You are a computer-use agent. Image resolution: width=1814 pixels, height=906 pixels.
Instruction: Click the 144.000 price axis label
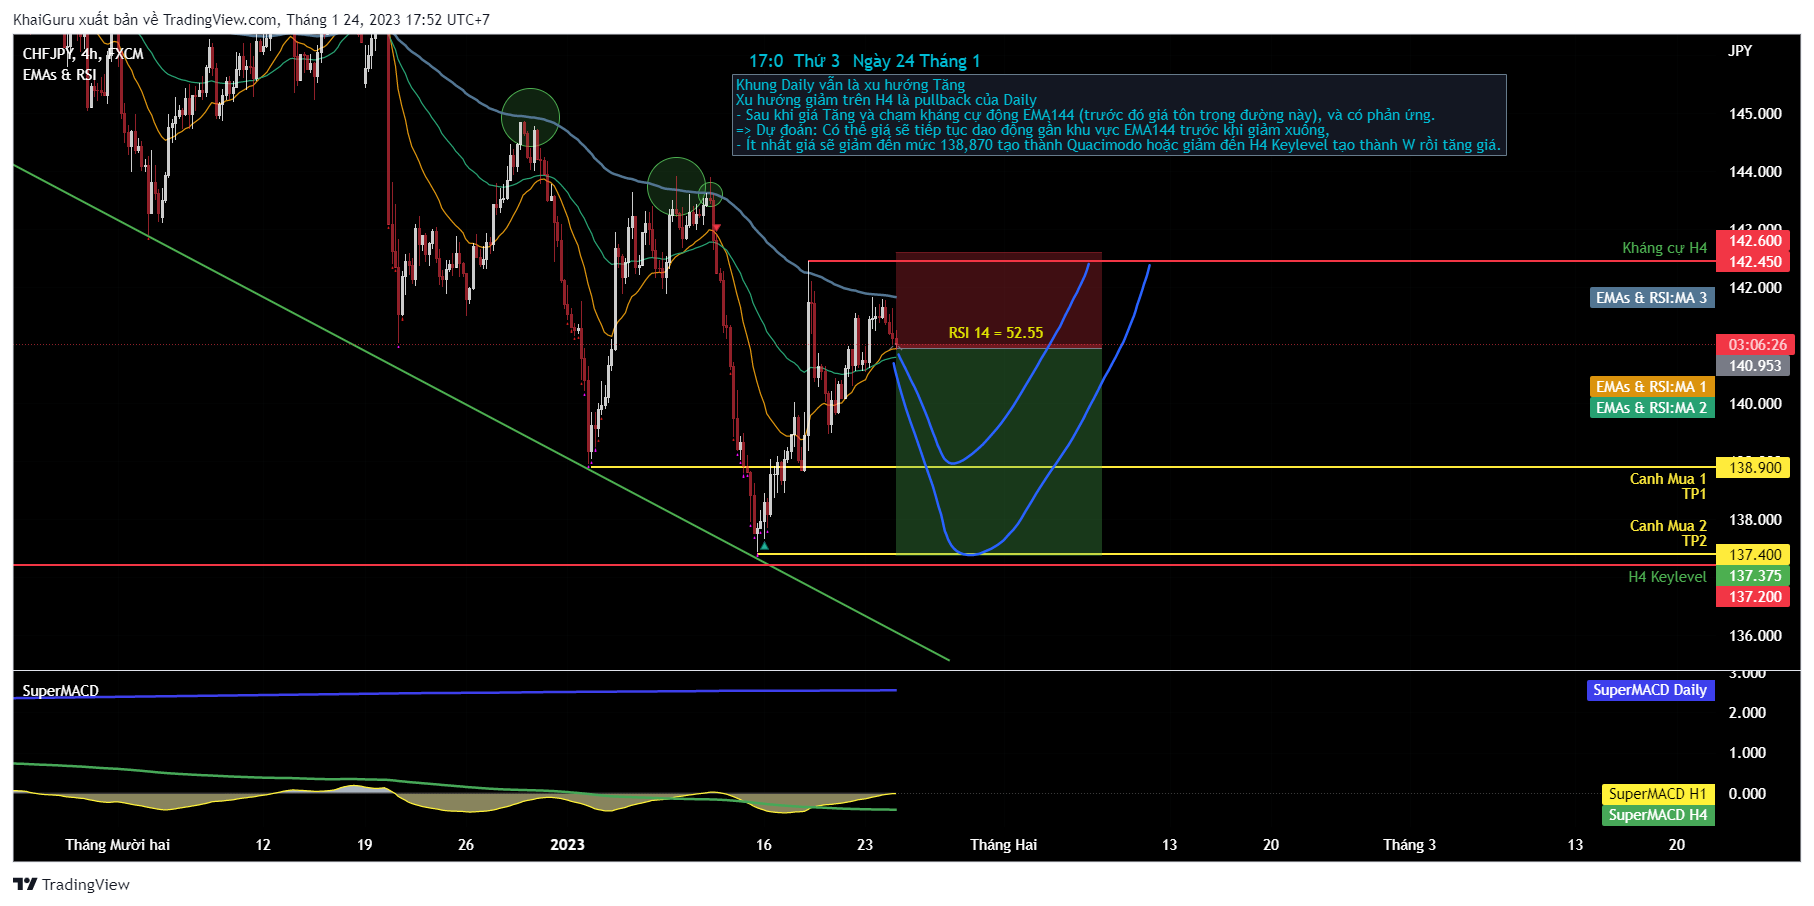1755,172
